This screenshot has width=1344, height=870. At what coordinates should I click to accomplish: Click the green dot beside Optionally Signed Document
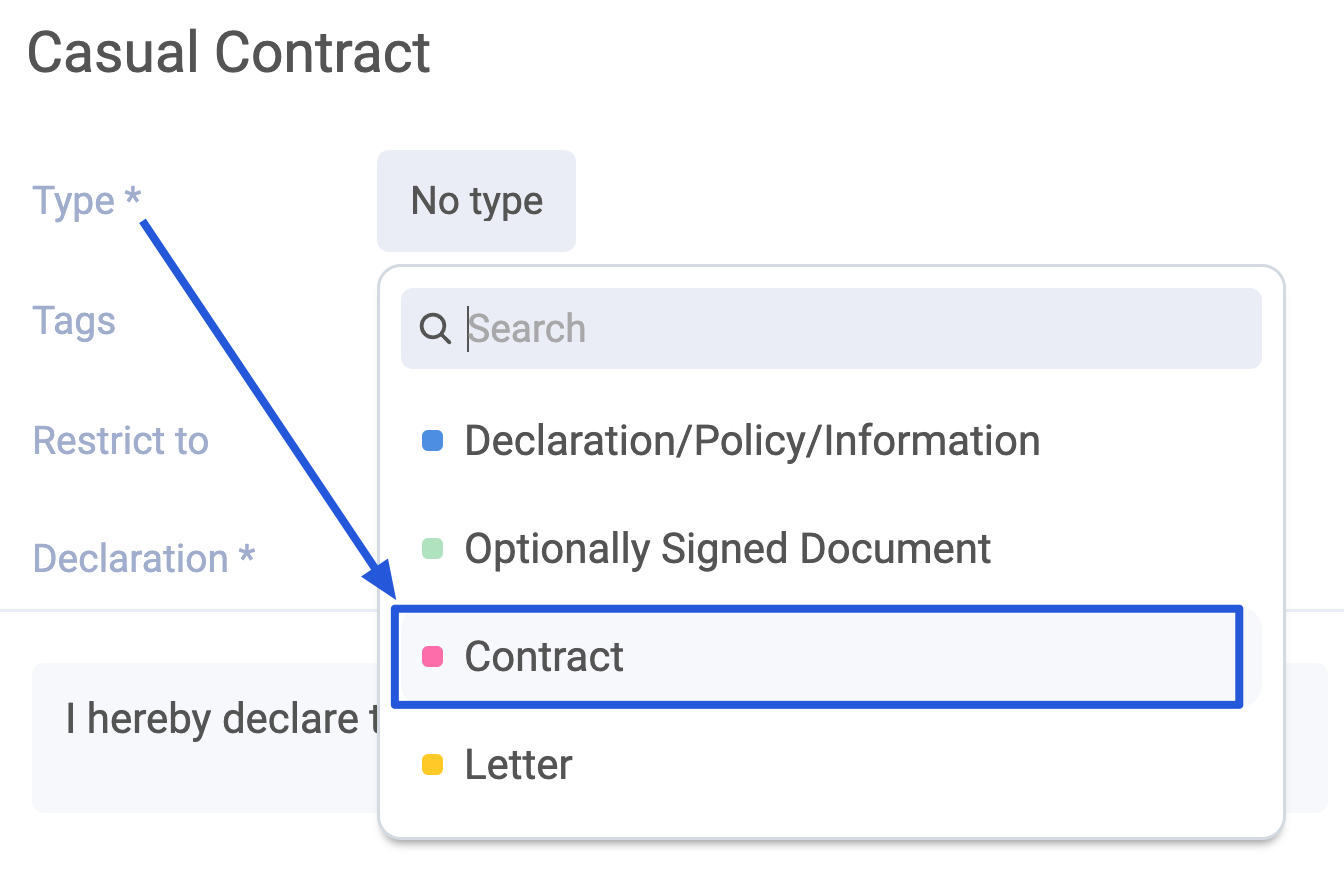[433, 548]
